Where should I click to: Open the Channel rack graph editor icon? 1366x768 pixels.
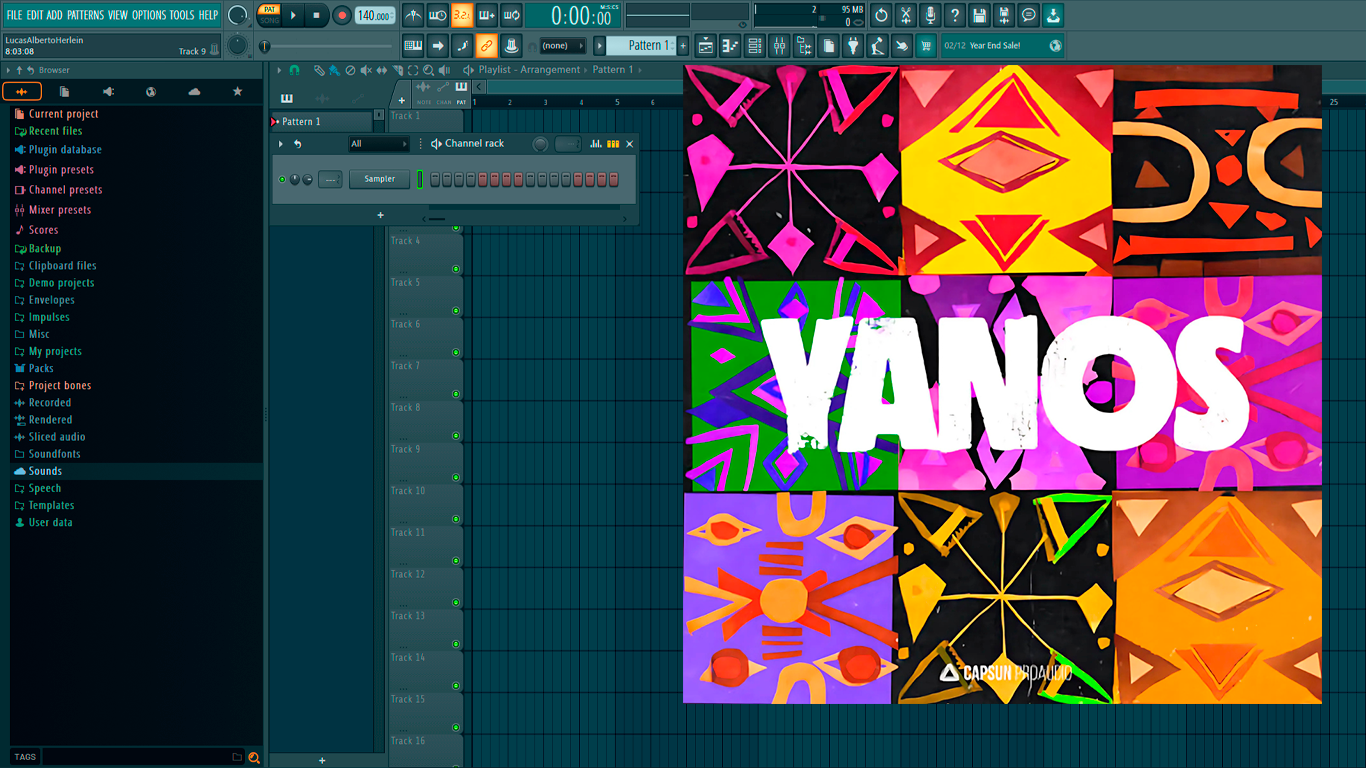click(596, 144)
